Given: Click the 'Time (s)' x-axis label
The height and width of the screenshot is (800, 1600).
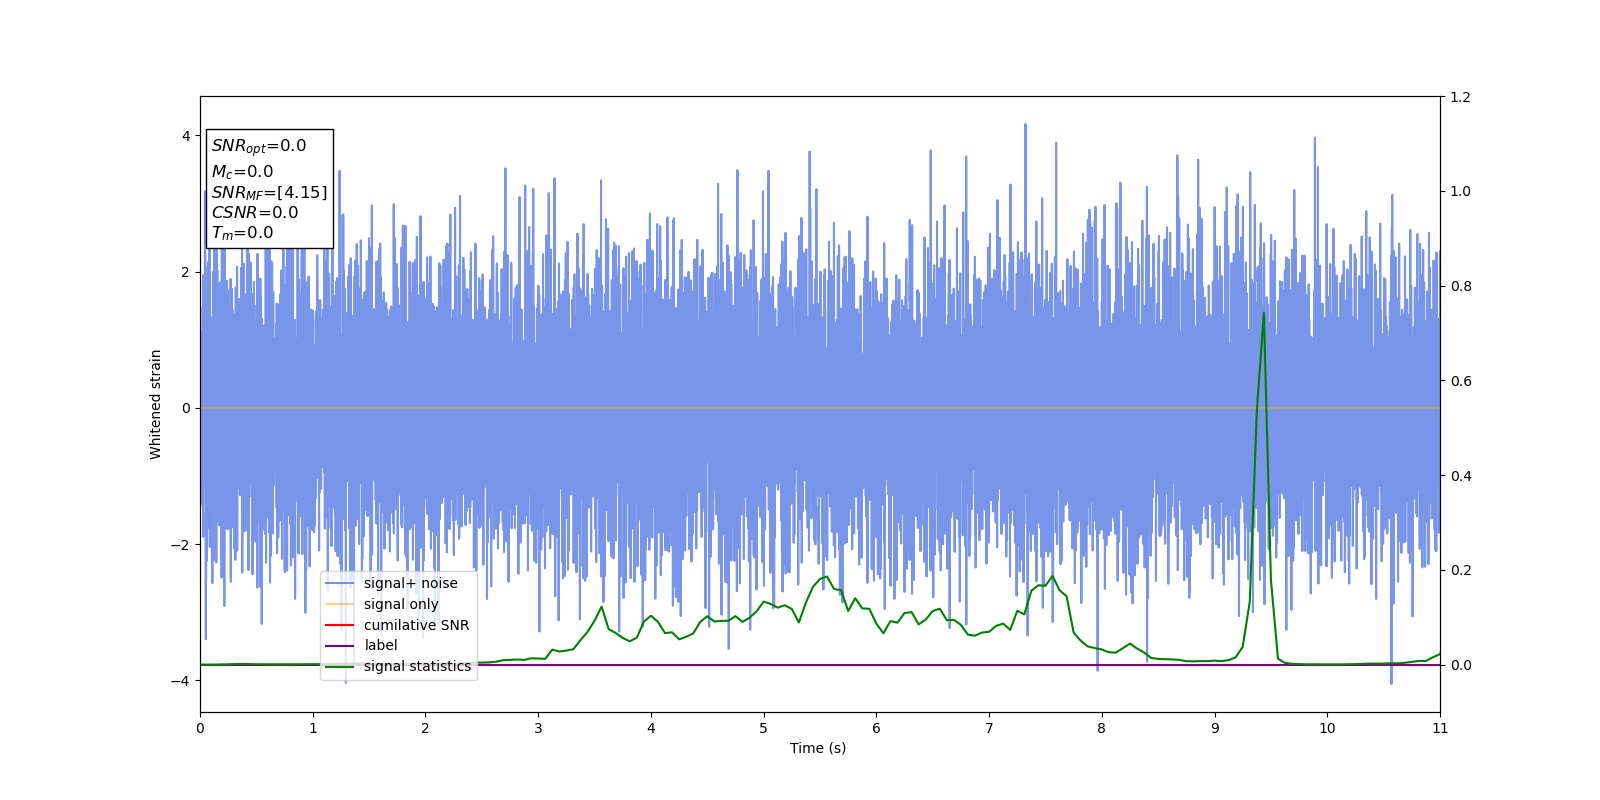Looking at the screenshot, I should coord(818,748).
